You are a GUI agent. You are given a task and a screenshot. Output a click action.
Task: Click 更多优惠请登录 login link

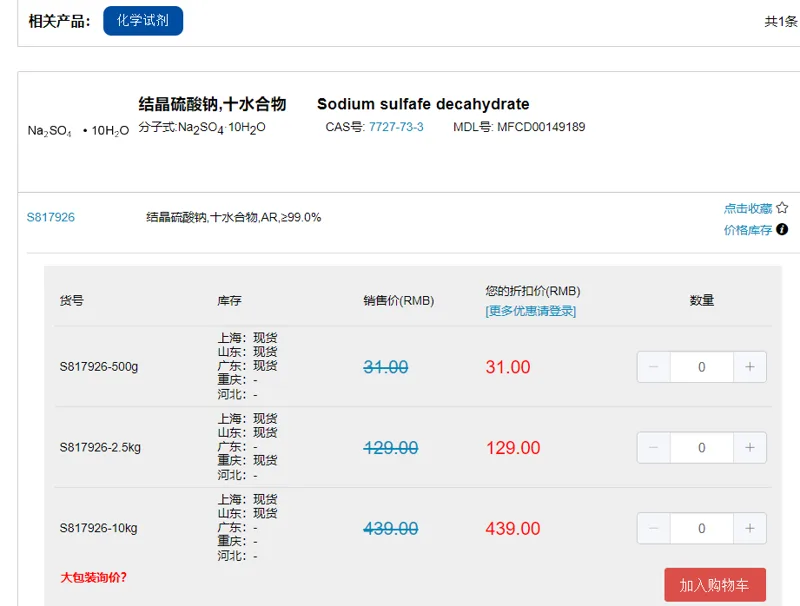click(x=531, y=311)
